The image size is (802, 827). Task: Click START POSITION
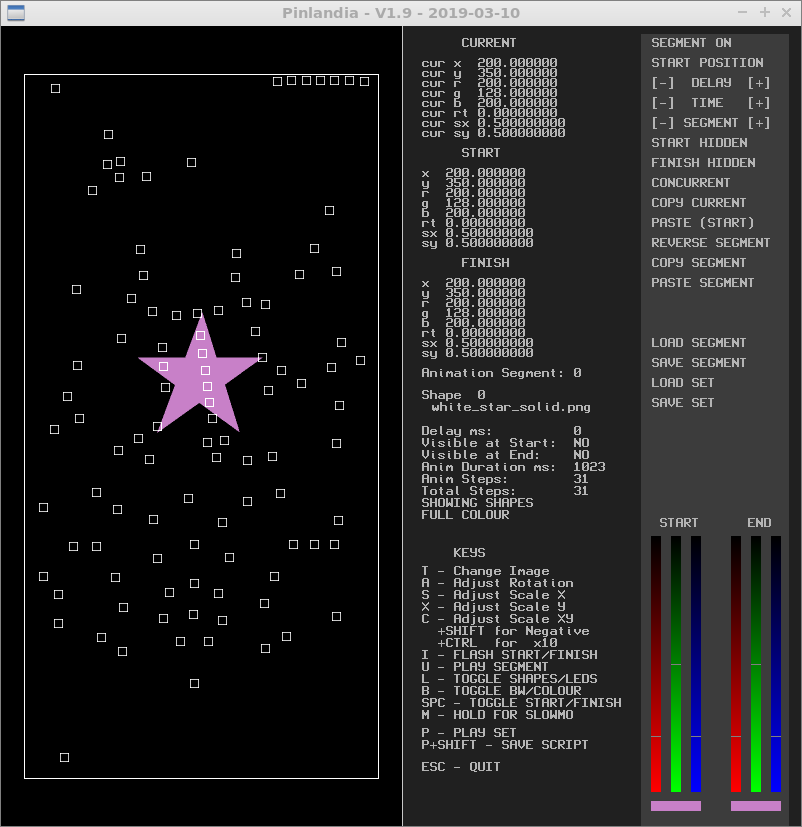[707, 63]
